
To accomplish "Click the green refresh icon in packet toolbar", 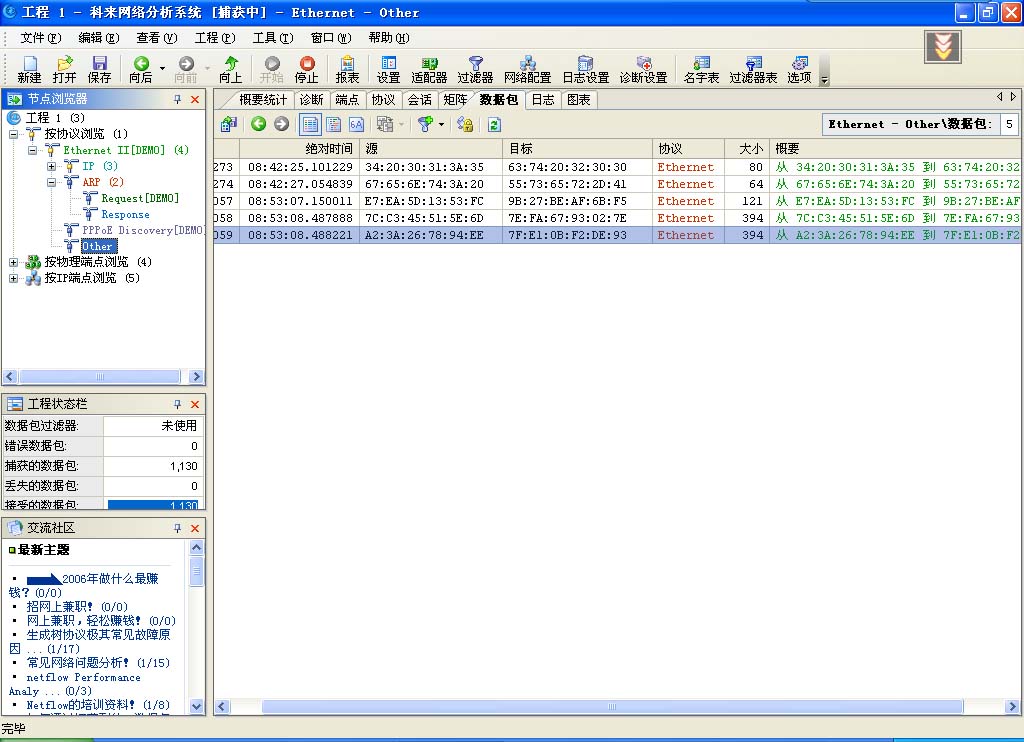I will 494,124.
